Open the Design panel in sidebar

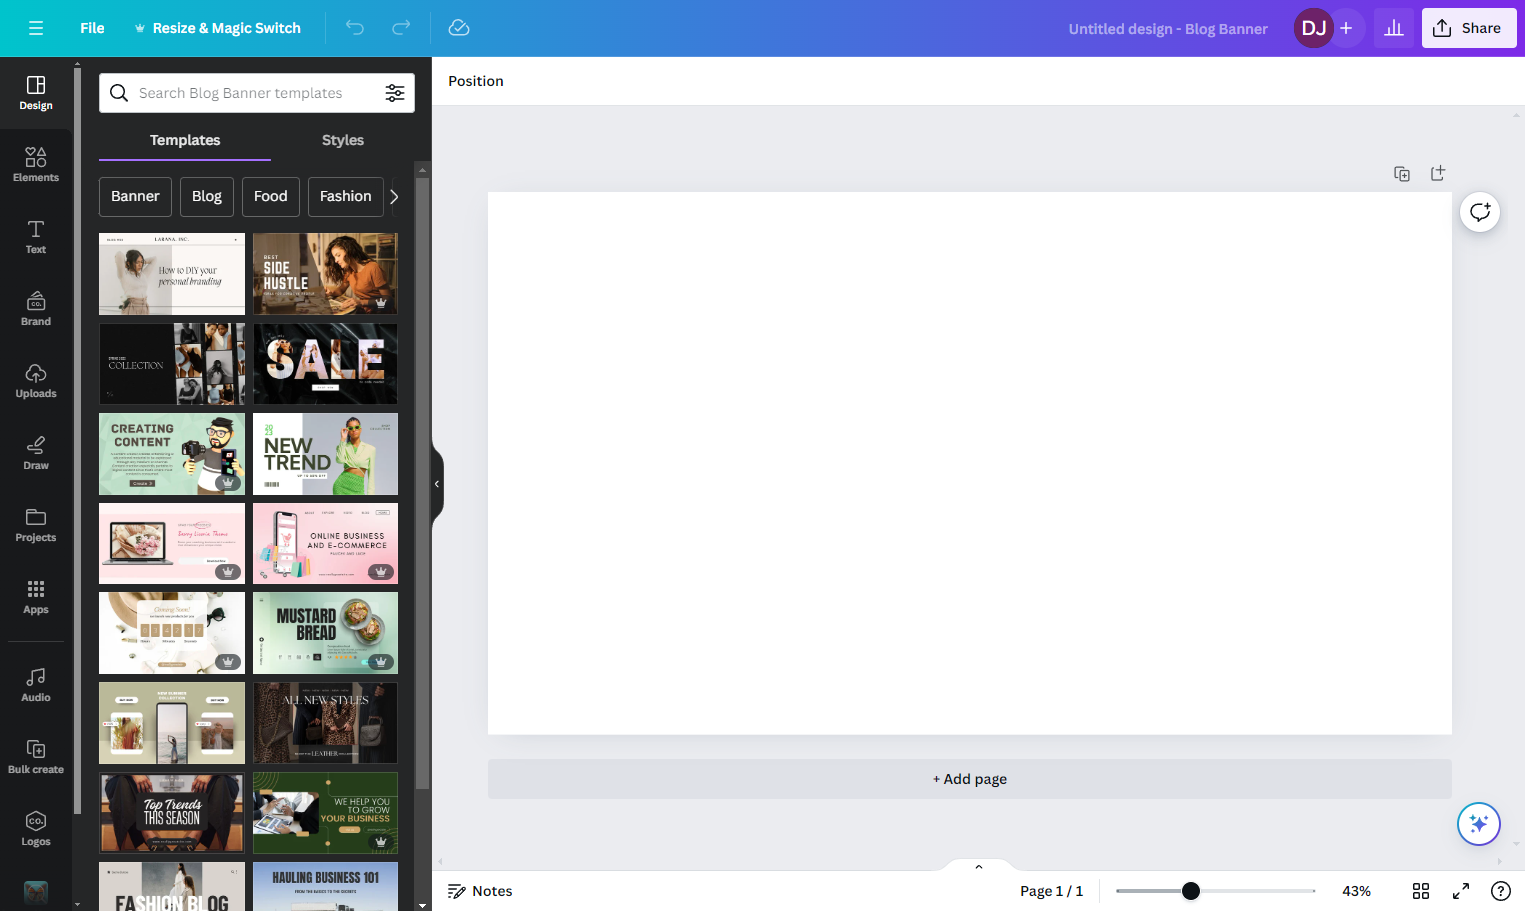tap(36, 93)
